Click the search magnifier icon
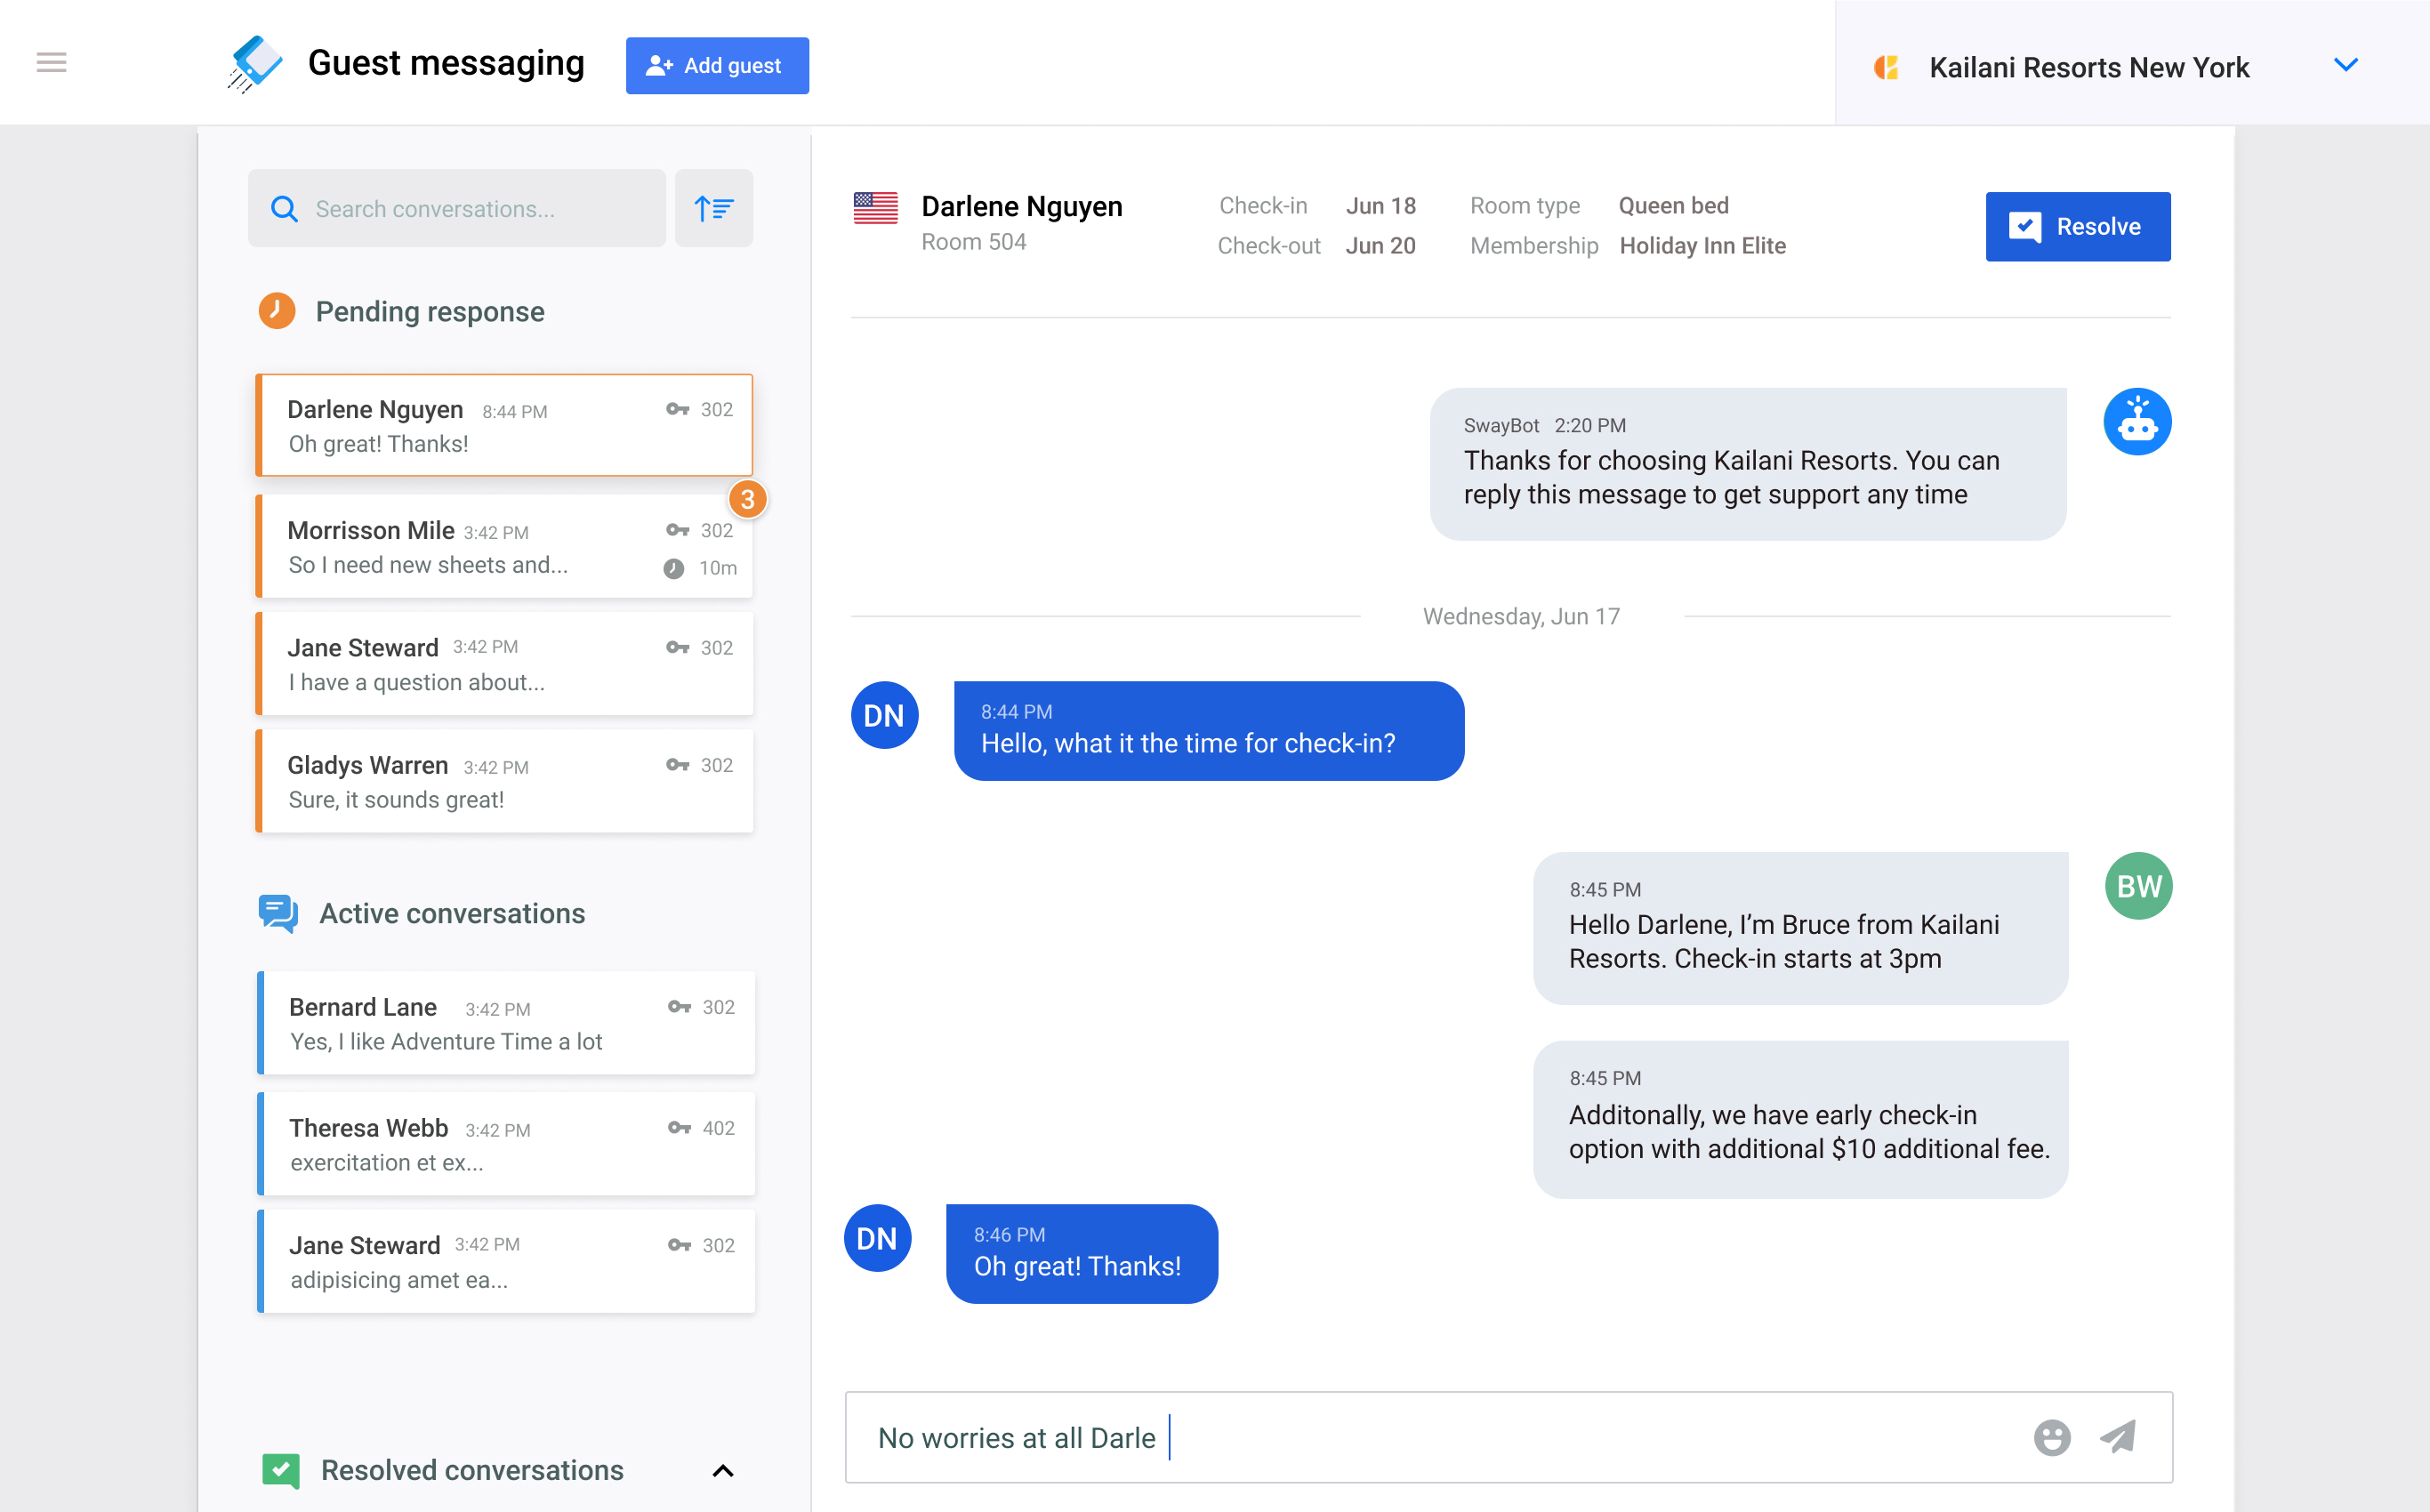 coord(284,208)
